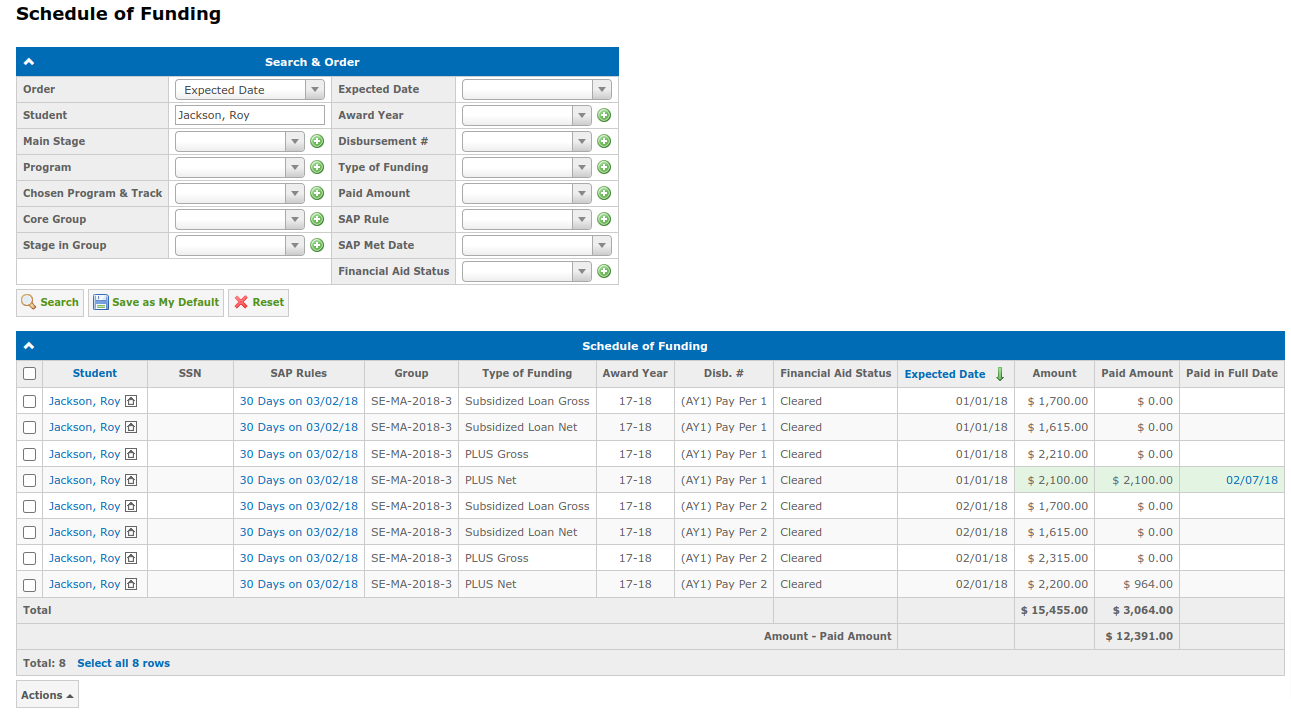
Task: Open student profile icon in PLUS Gross Pay Per 2 row
Action: coord(131,558)
